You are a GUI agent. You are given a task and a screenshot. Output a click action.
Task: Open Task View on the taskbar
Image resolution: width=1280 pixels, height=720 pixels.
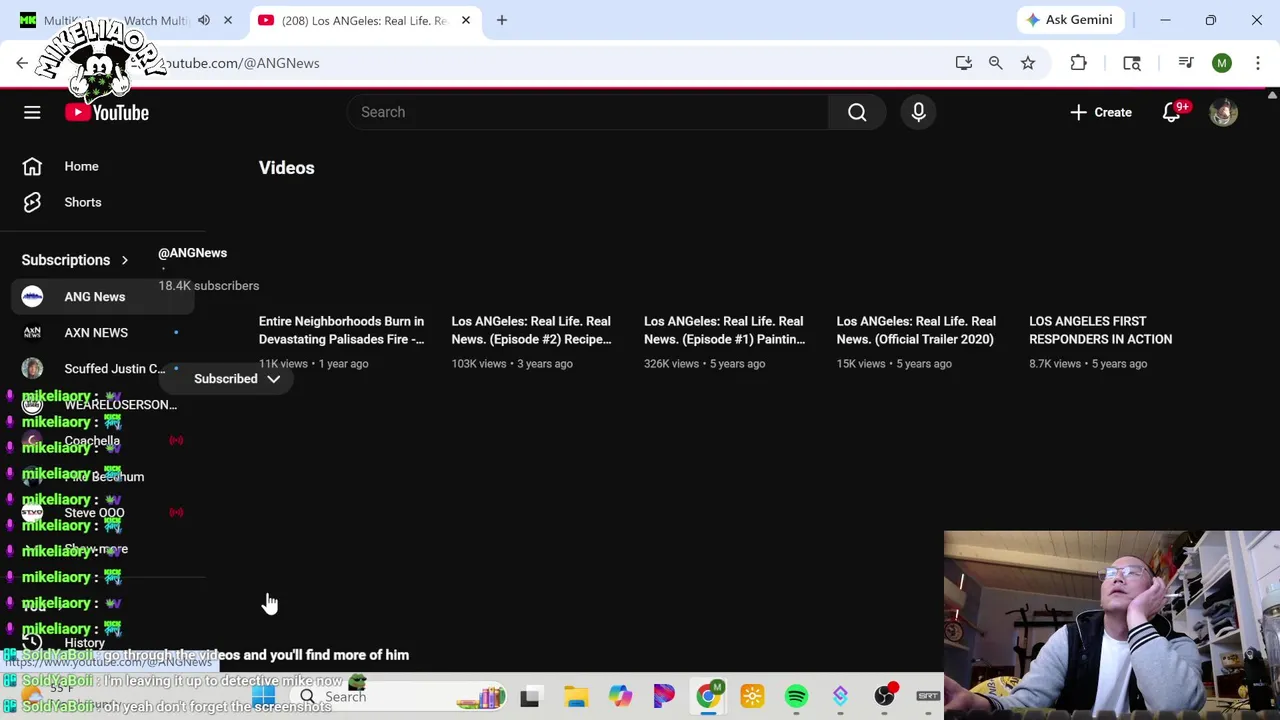[530, 696]
